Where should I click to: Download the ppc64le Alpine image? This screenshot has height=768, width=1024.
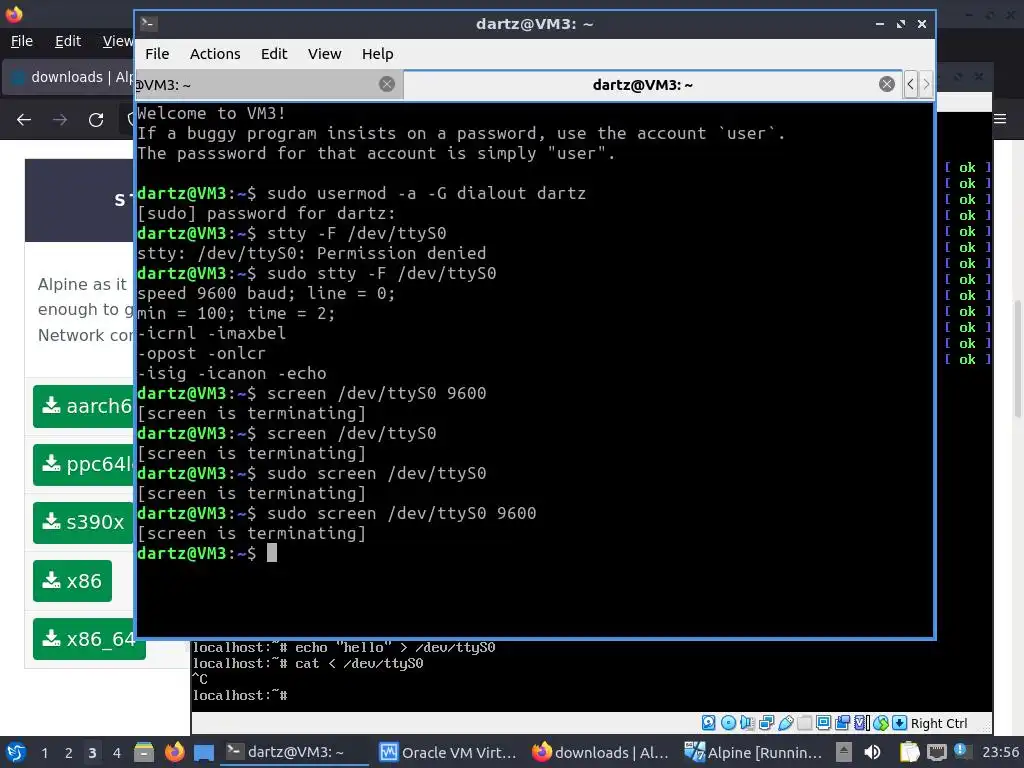point(83,464)
